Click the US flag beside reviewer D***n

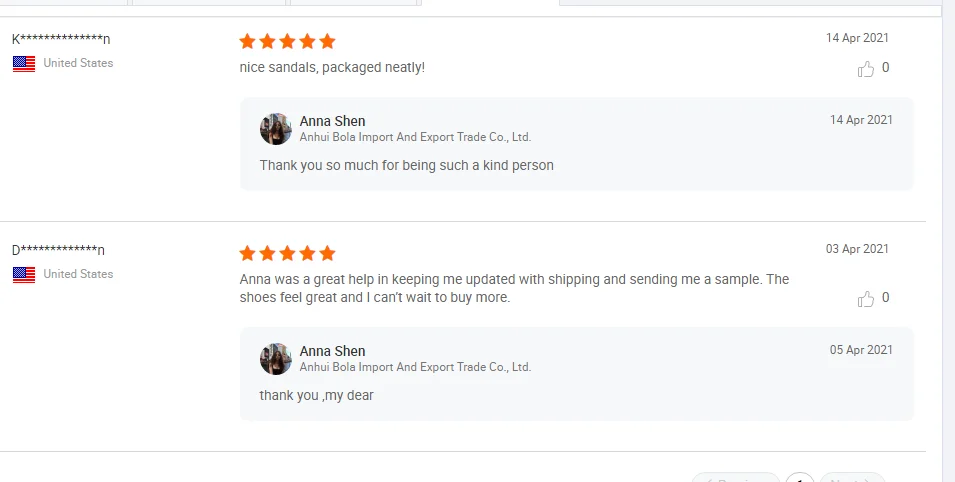coord(24,275)
